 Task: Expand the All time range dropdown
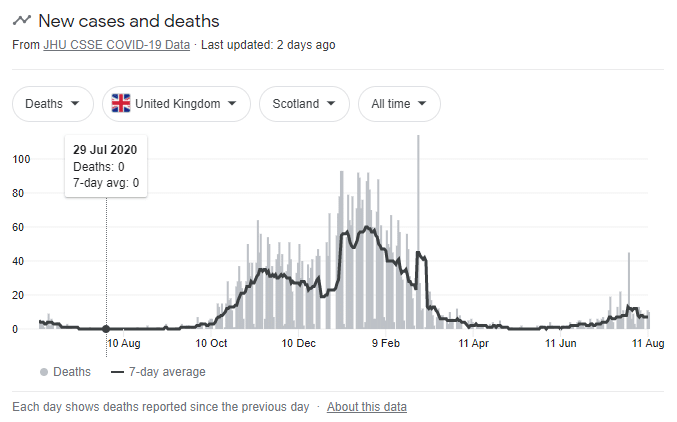(x=399, y=104)
